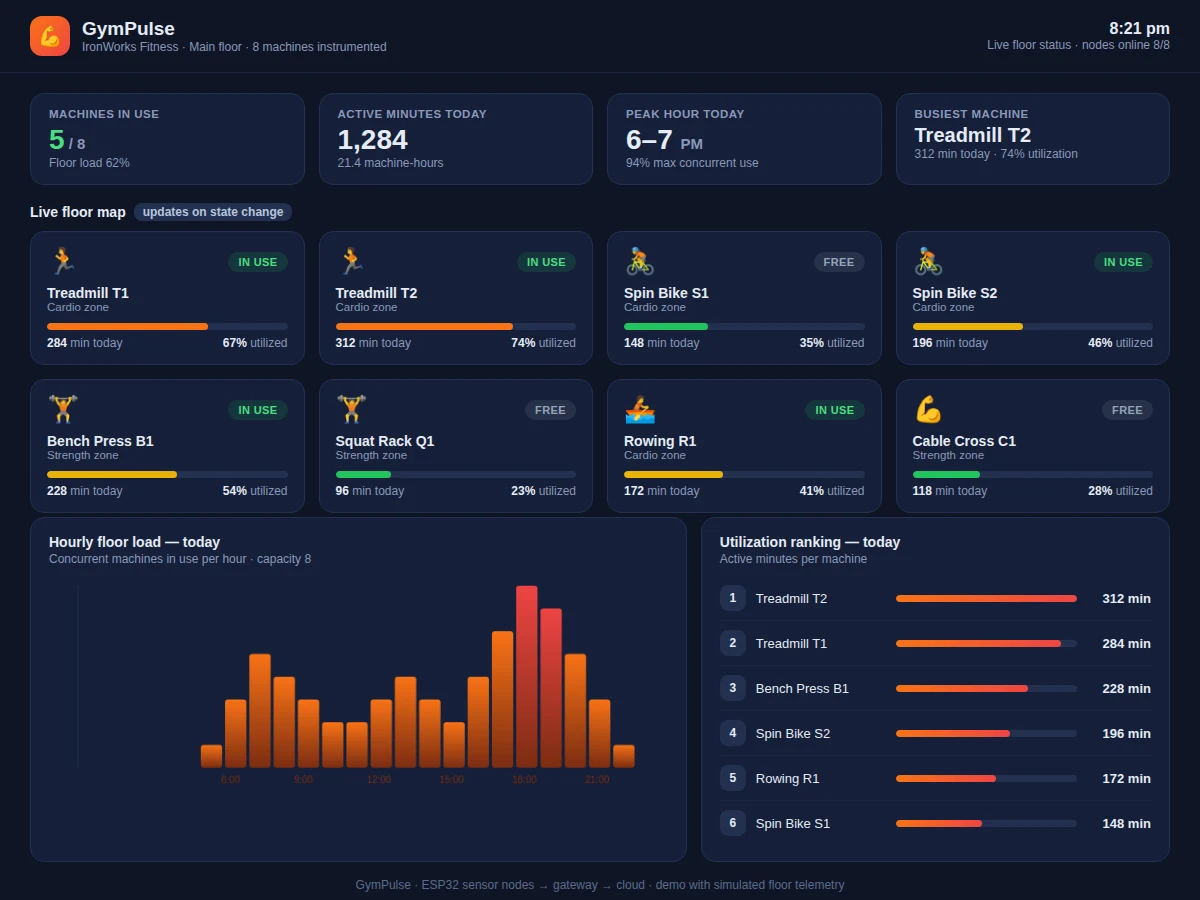Click the IN USE badge on Rowing R1
1200x900 pixels.
pyautogui.click(x=834, y=410)
